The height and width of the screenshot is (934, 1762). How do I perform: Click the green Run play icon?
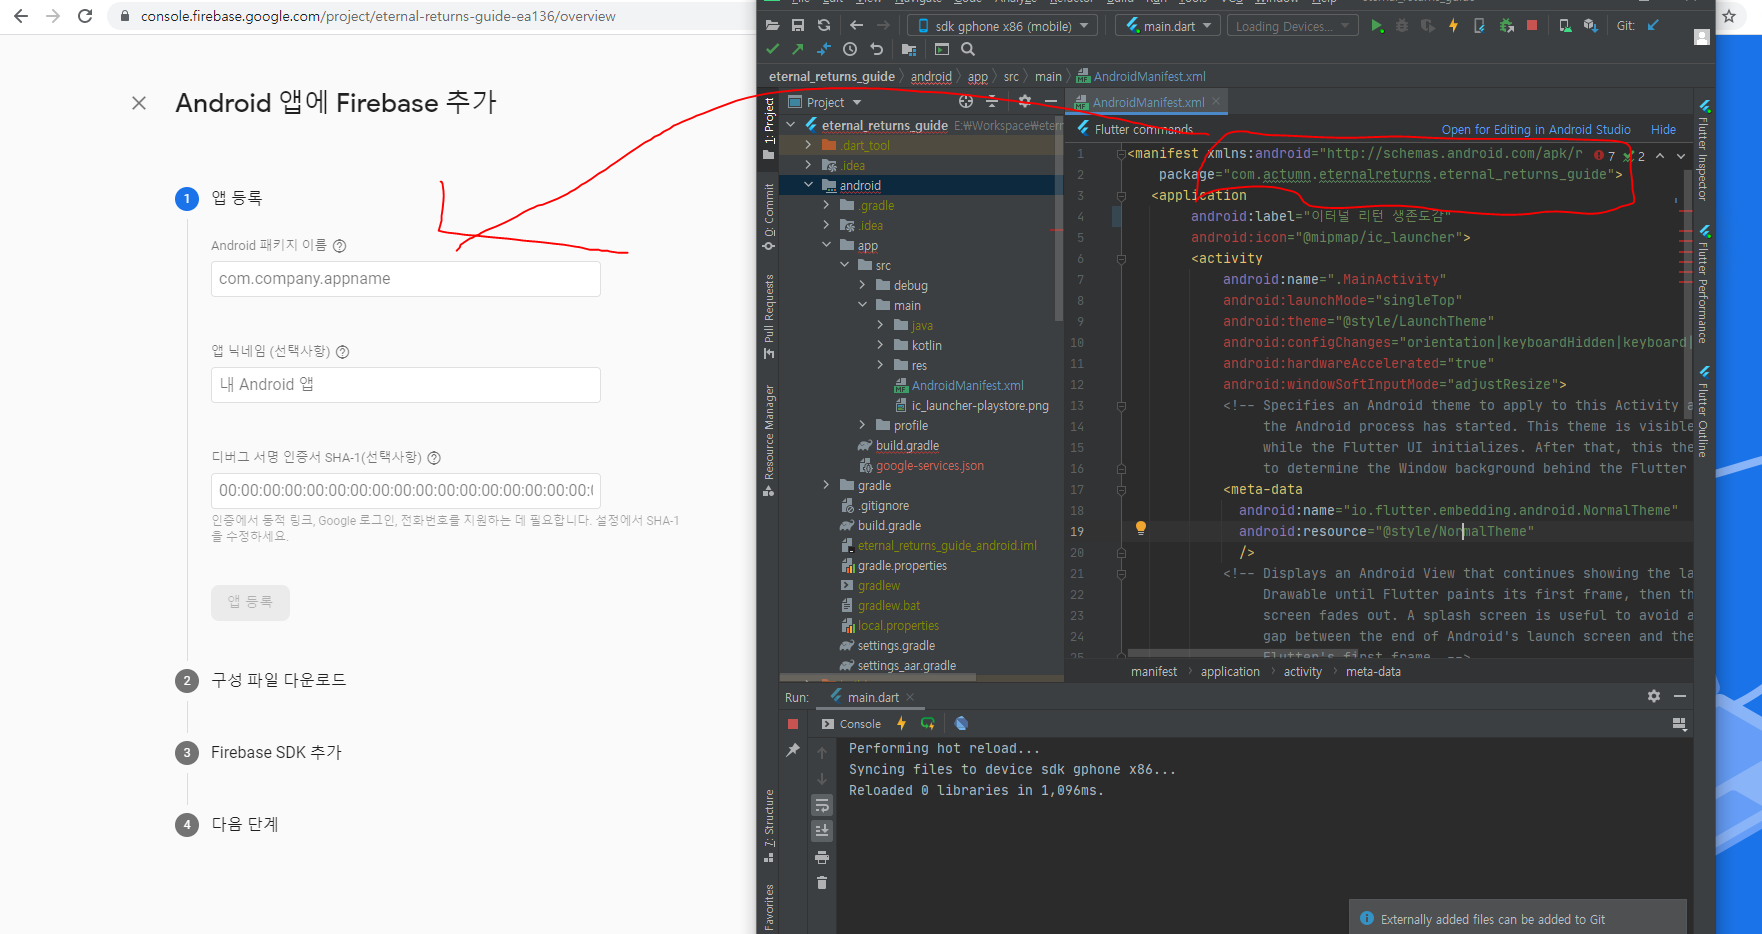1377,26
